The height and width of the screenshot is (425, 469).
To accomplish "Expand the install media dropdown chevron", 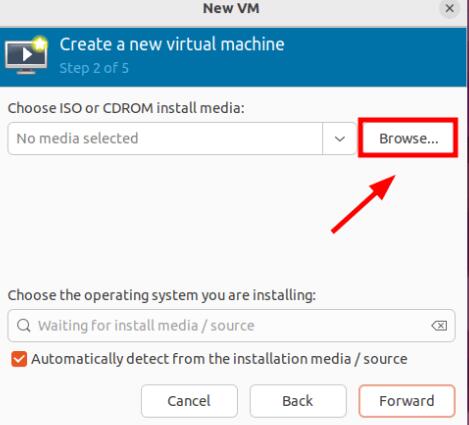I will (x=339, y=139).
